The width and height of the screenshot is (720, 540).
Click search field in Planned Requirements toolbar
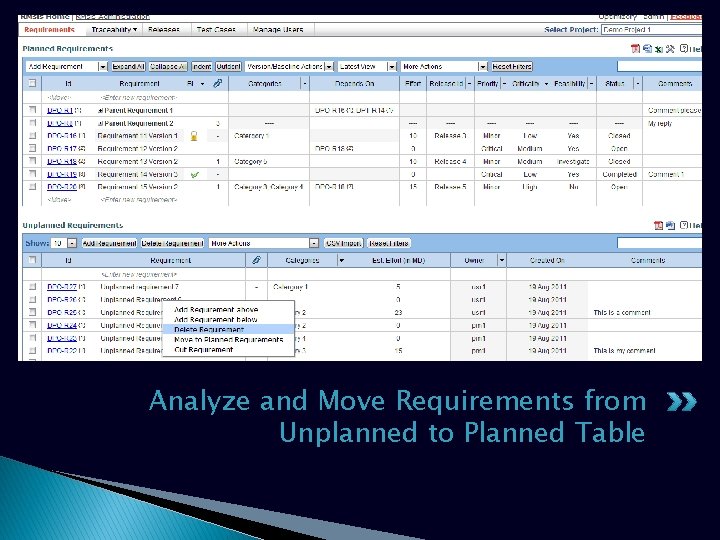point(659,67)
